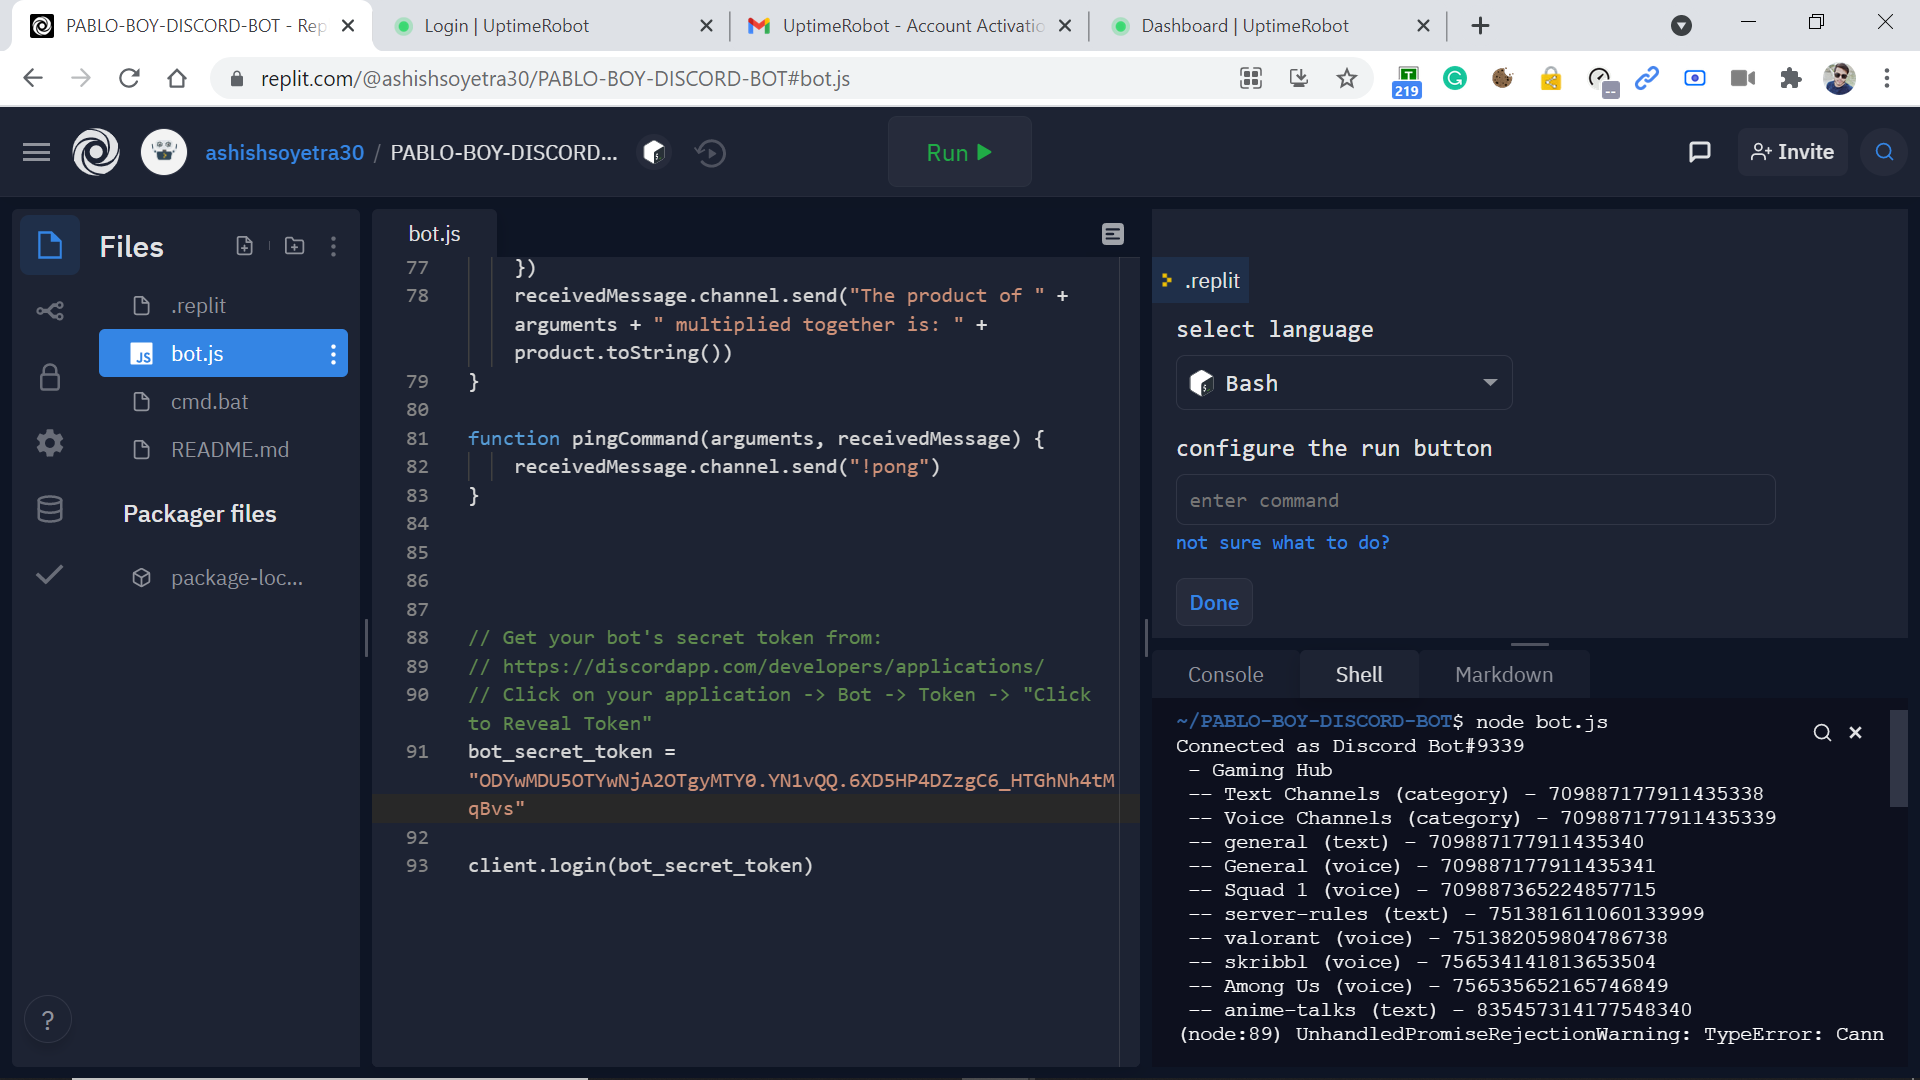Open the Secrets lock icon
1920x1080 pixels.
tap(50, 377)
